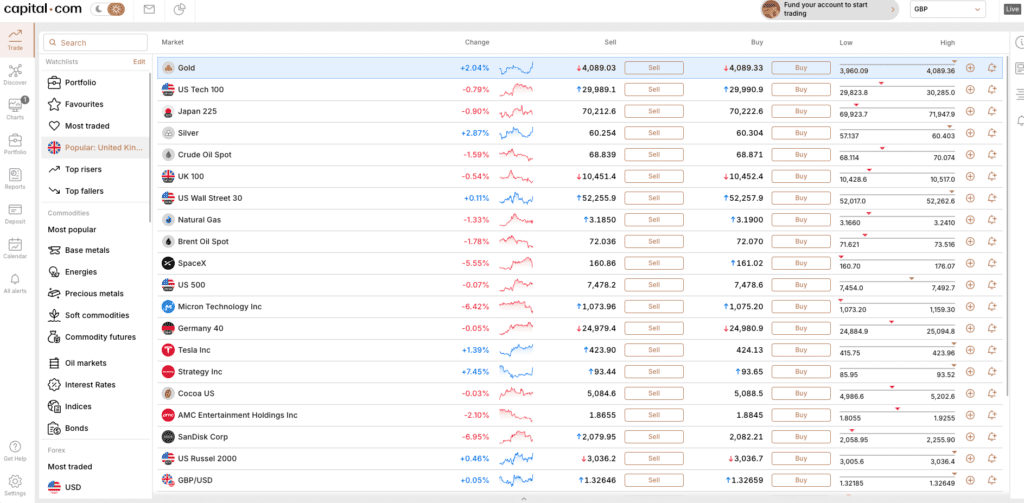Click the Low/High range bar for Cocoa US
The width and height of the screenshot is (1024, 503).
[x=897, y=392]
